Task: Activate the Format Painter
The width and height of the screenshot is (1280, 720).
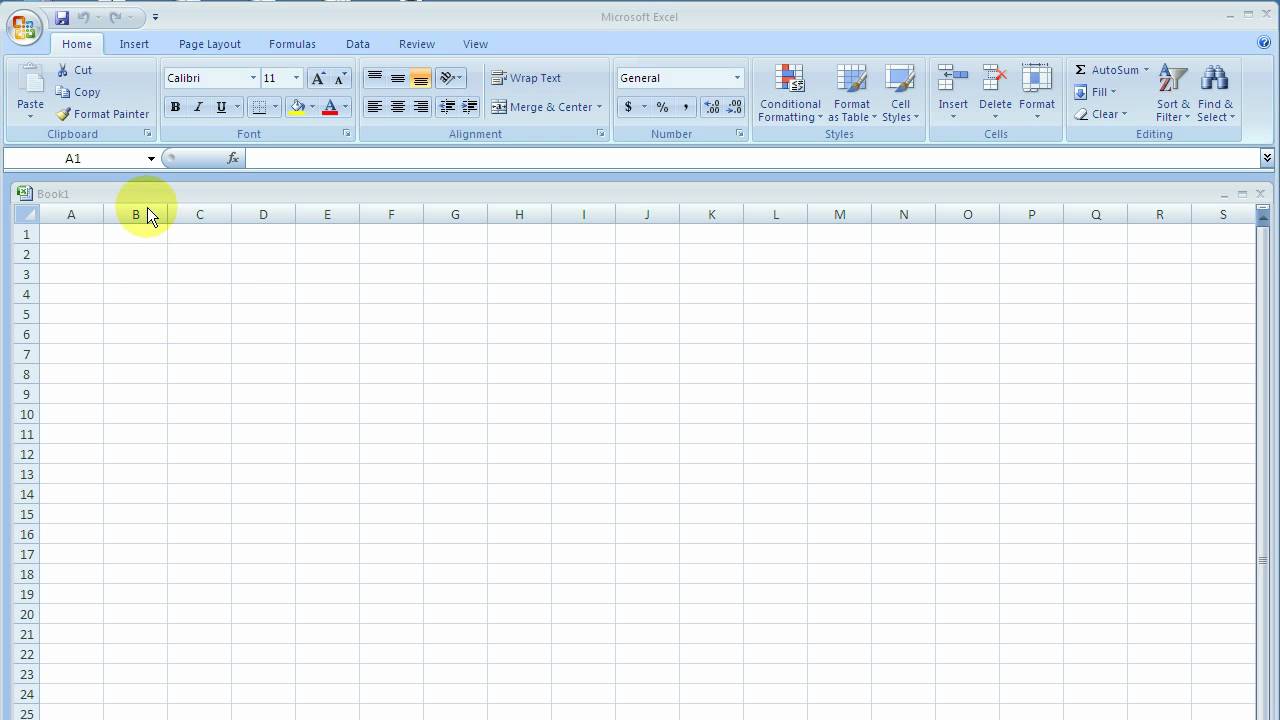Action: 102,114
